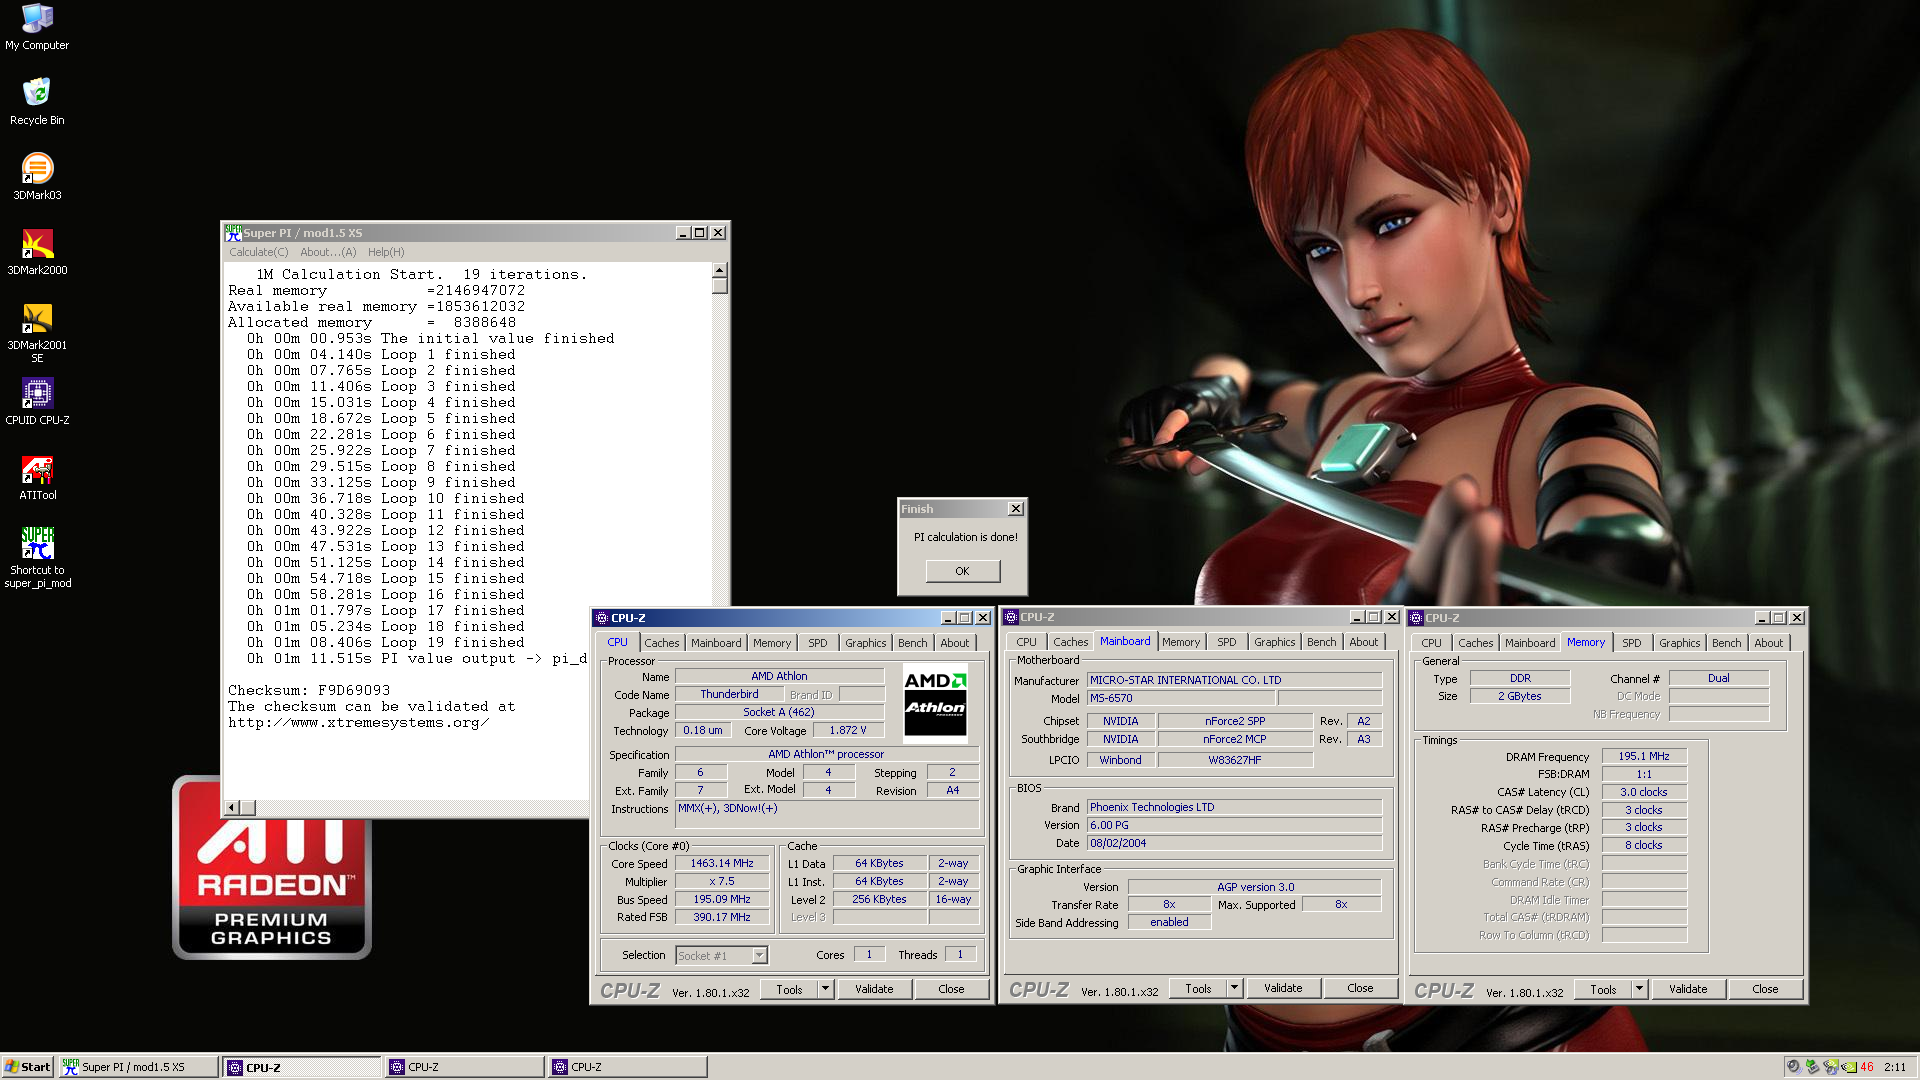Open CPU tab in Mainboard CPU-Z window

[1027, 642]
